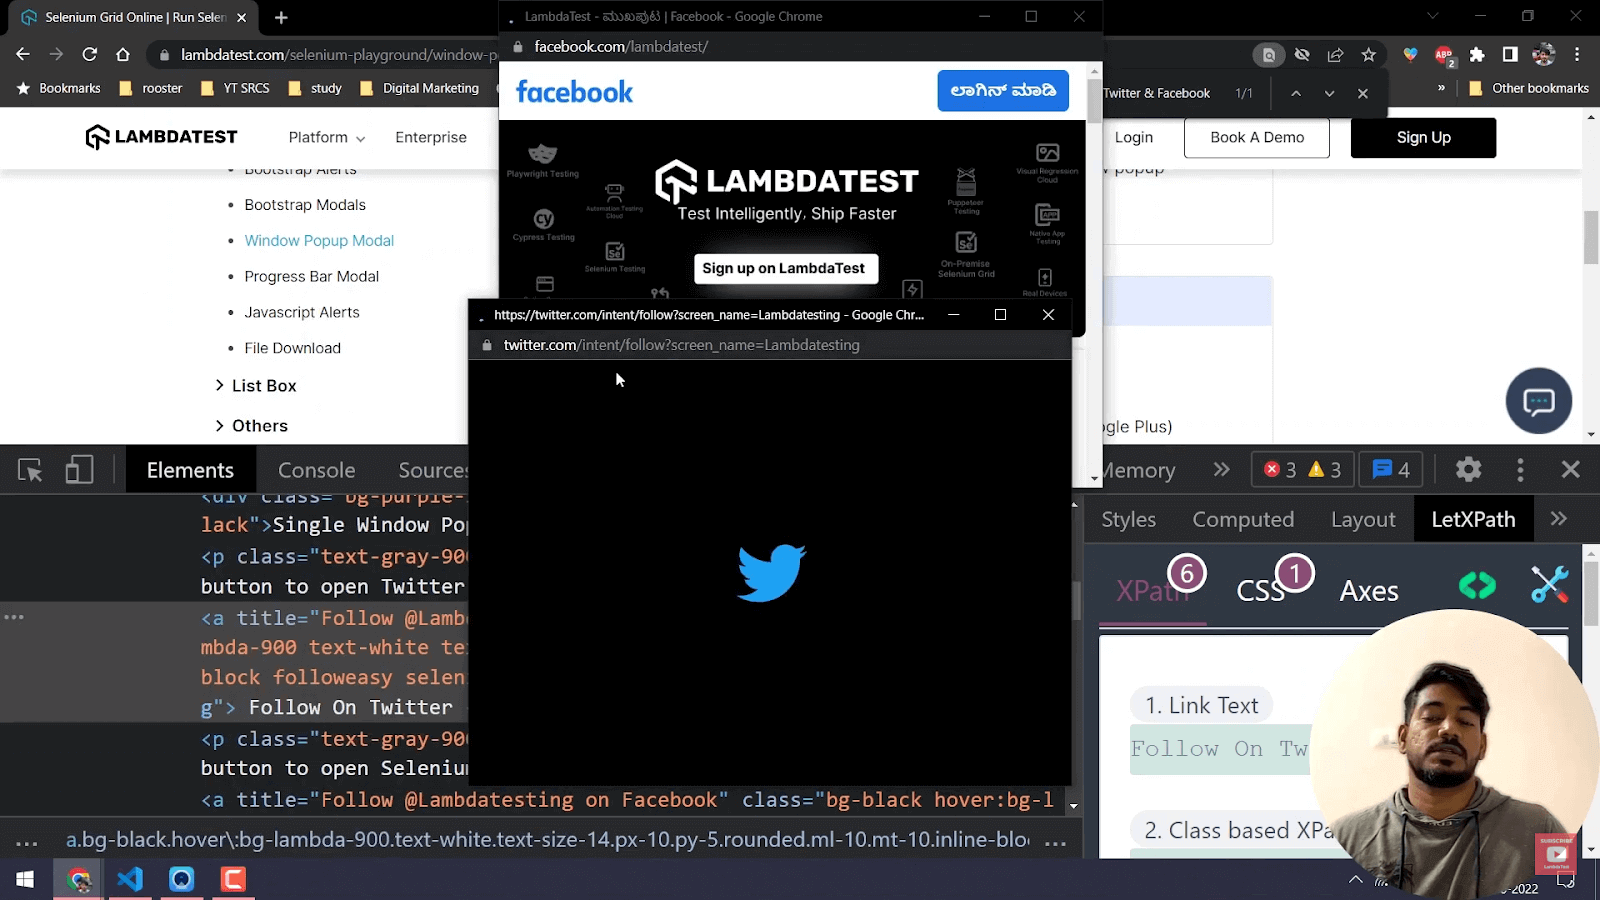Expand the List Box section
The width and height of the screenshot is (1600, 900).
point(264,385)
